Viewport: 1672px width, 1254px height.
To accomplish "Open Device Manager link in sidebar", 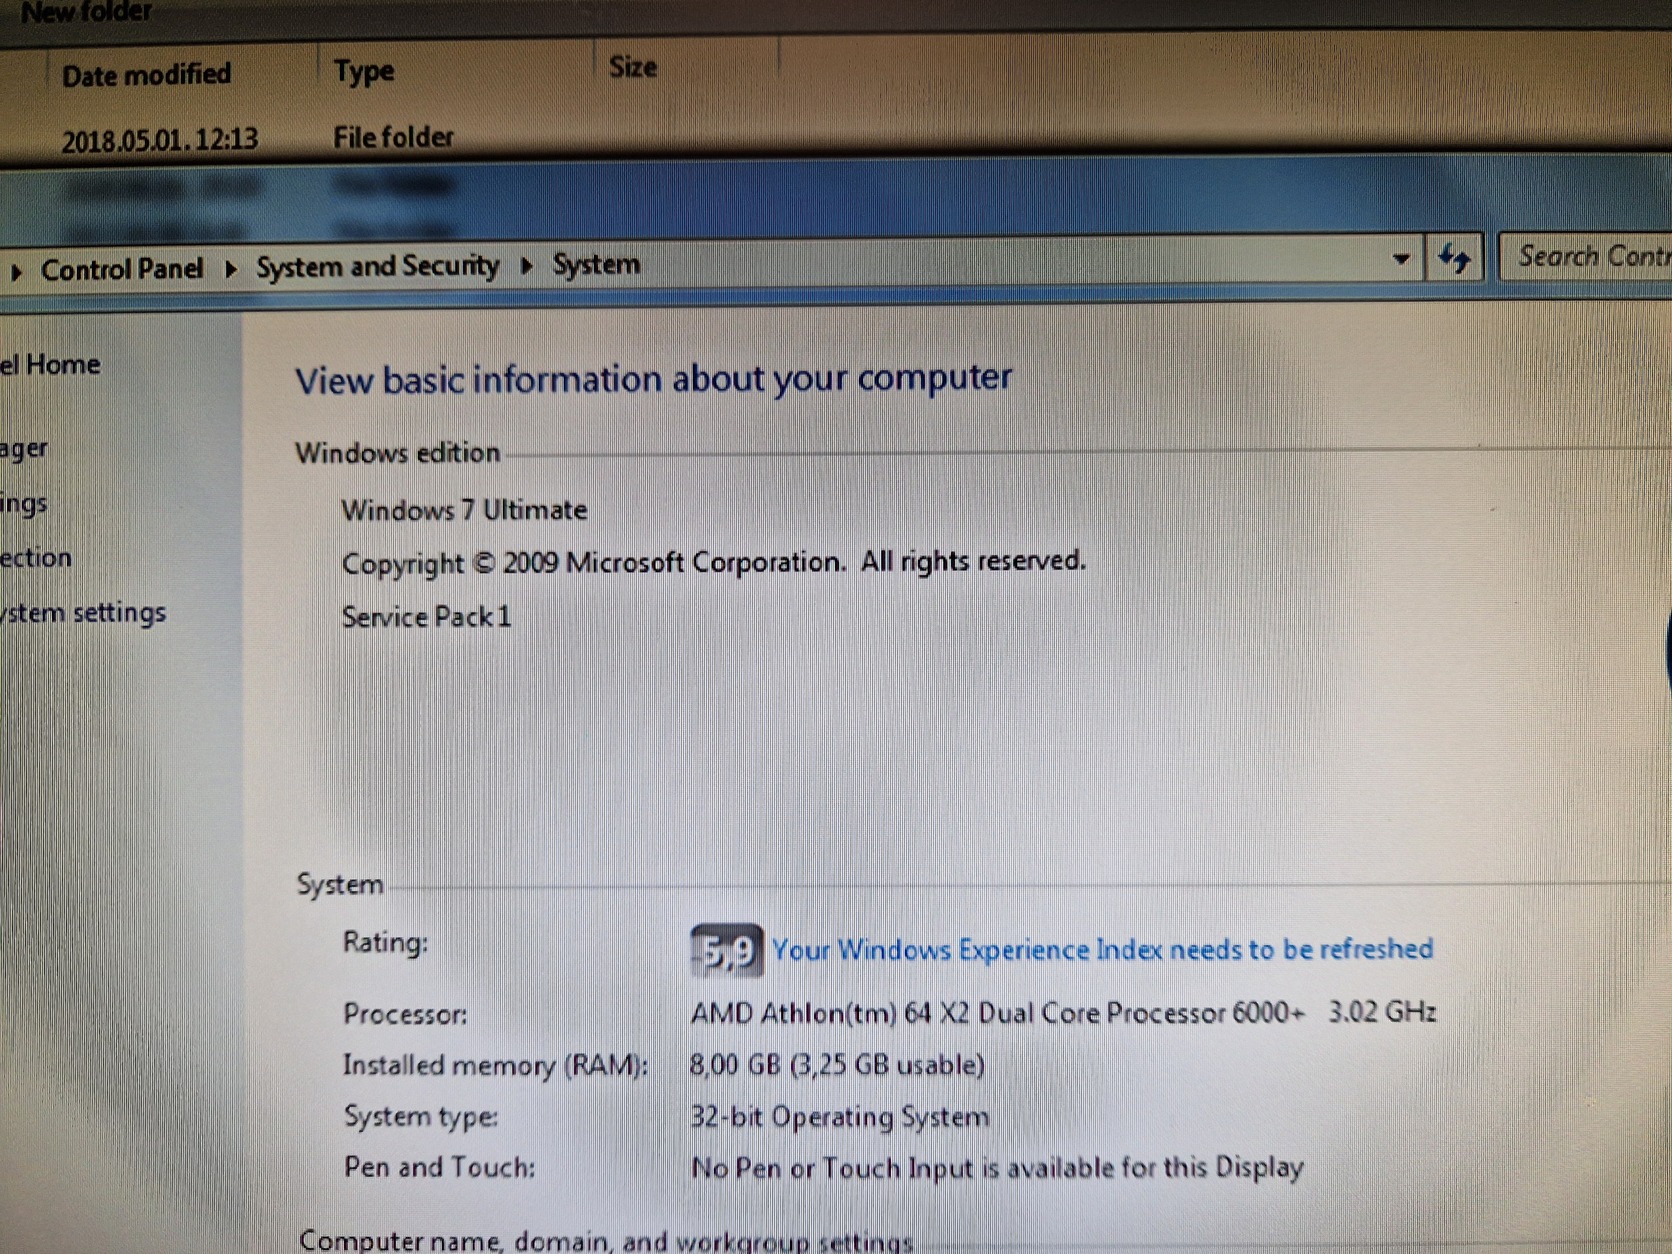I will (24, 449).
